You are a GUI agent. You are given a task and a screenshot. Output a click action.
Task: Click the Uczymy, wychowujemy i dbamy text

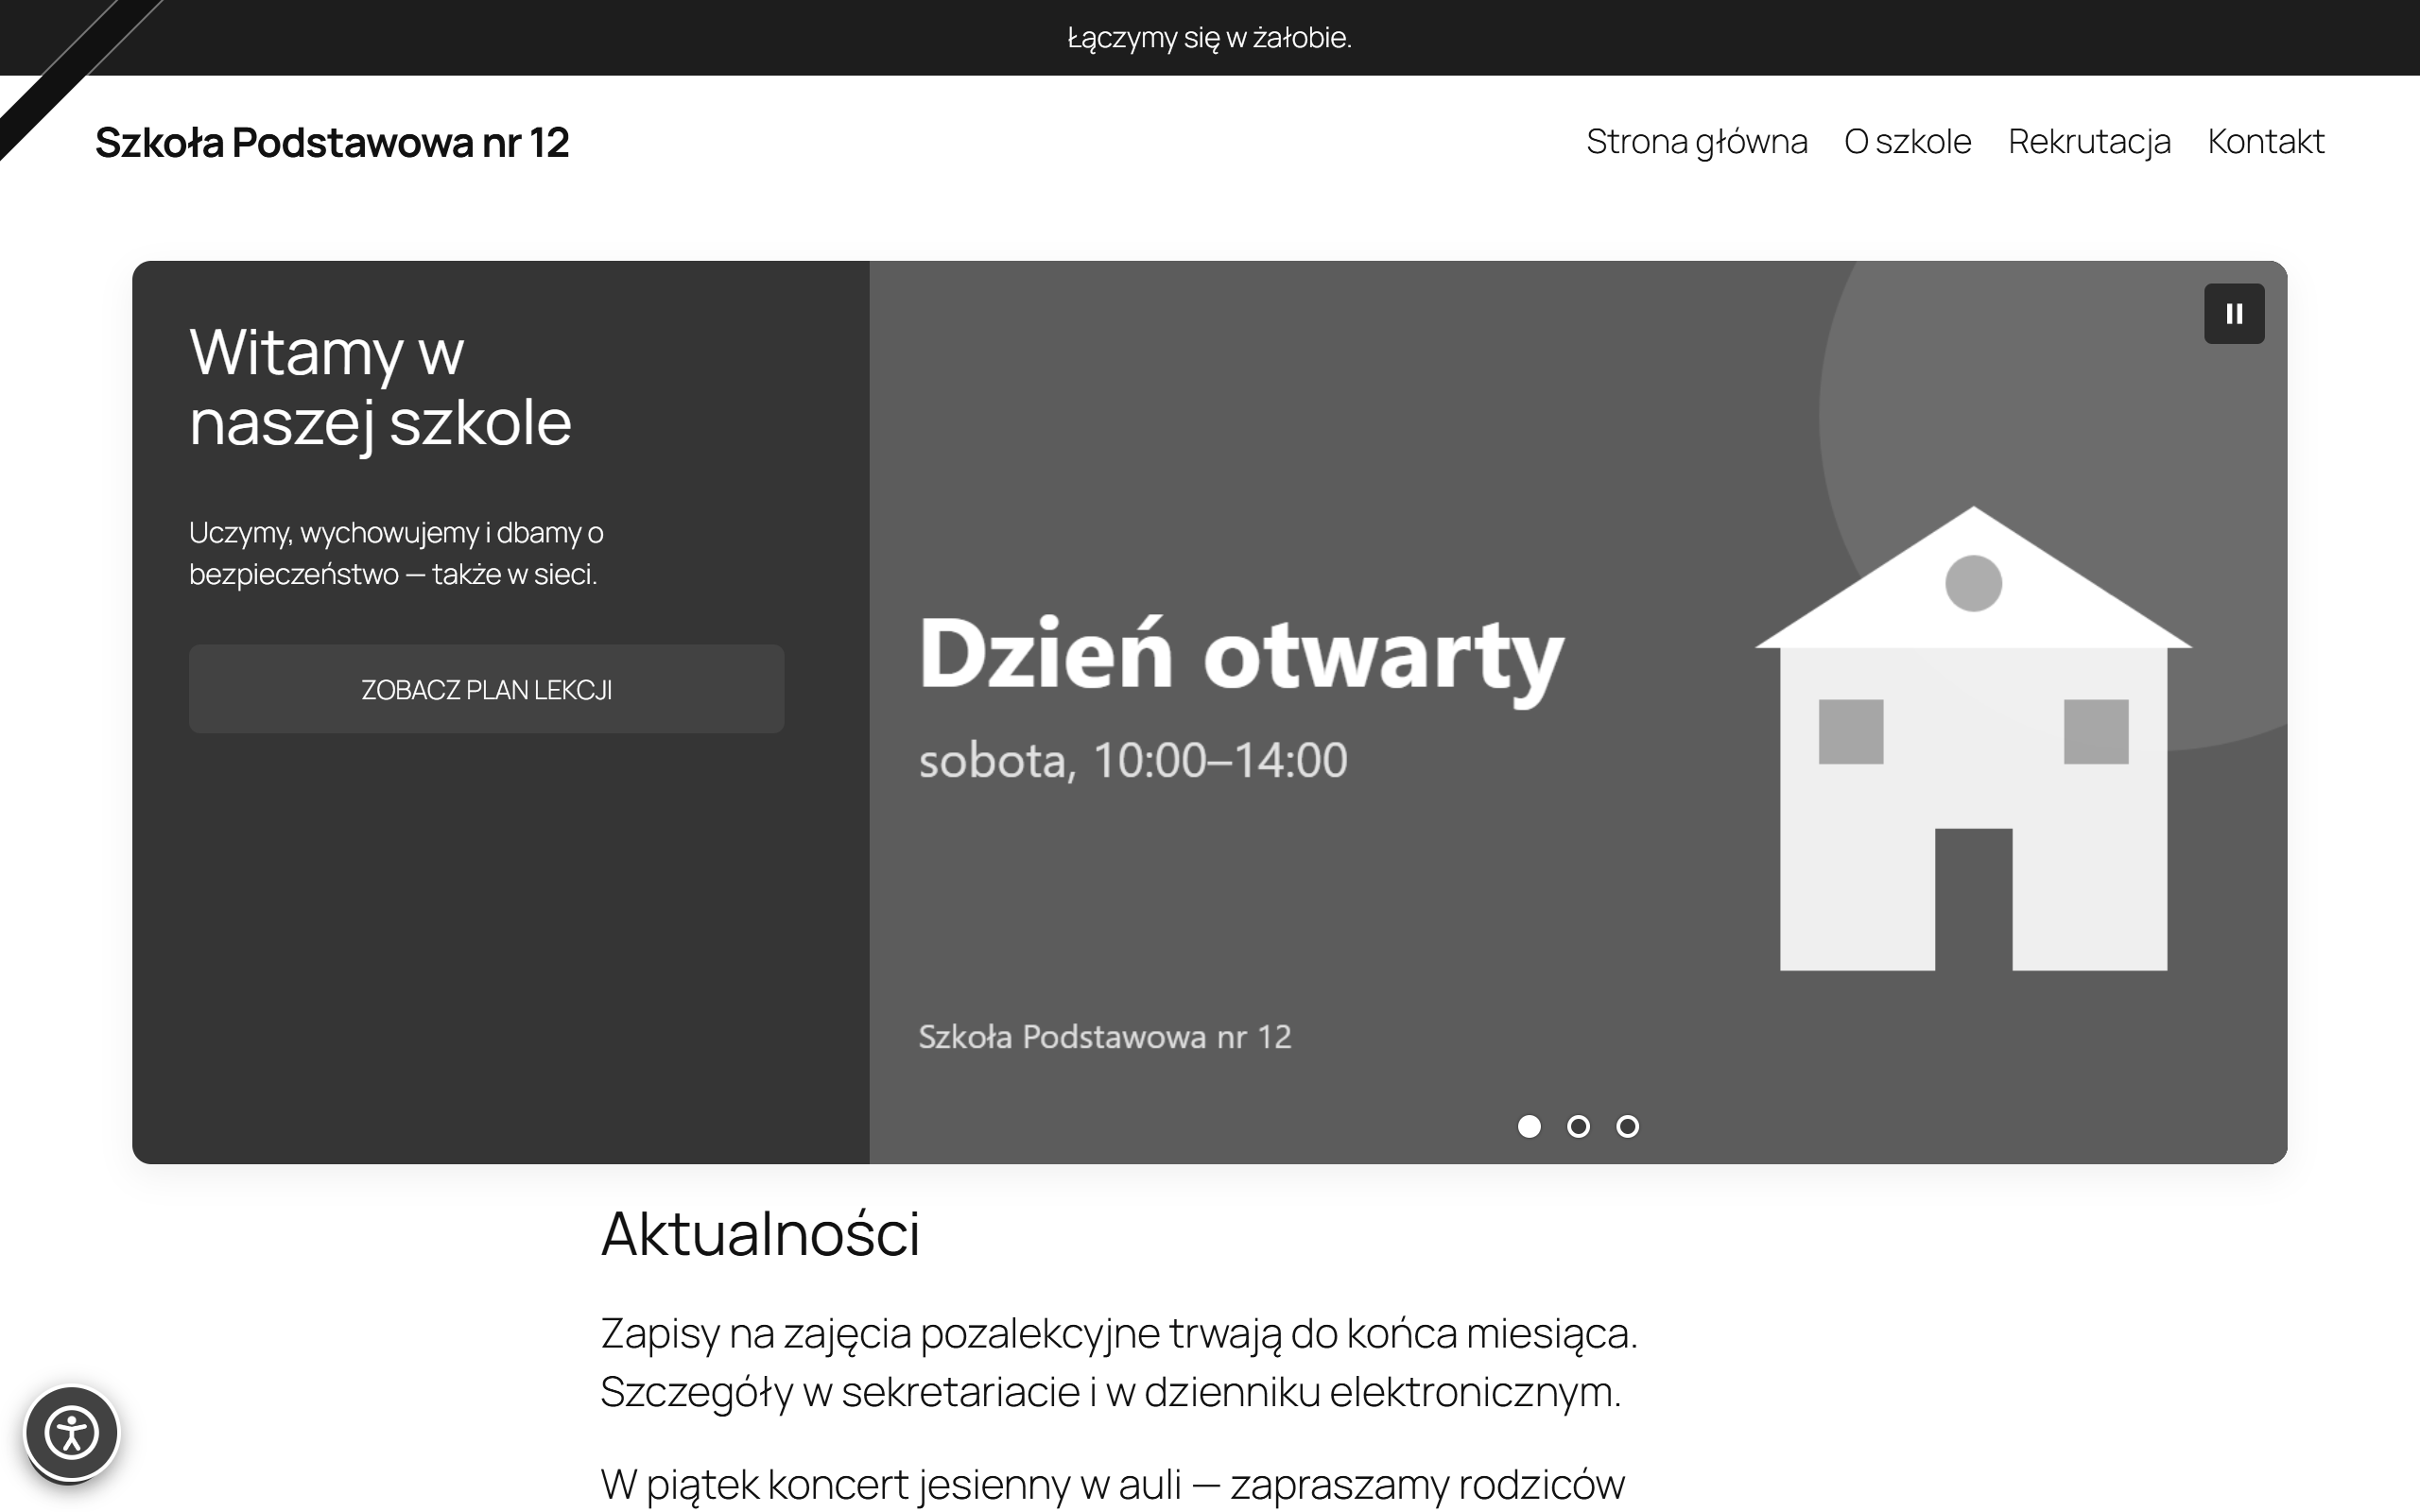tap(396, 553)
